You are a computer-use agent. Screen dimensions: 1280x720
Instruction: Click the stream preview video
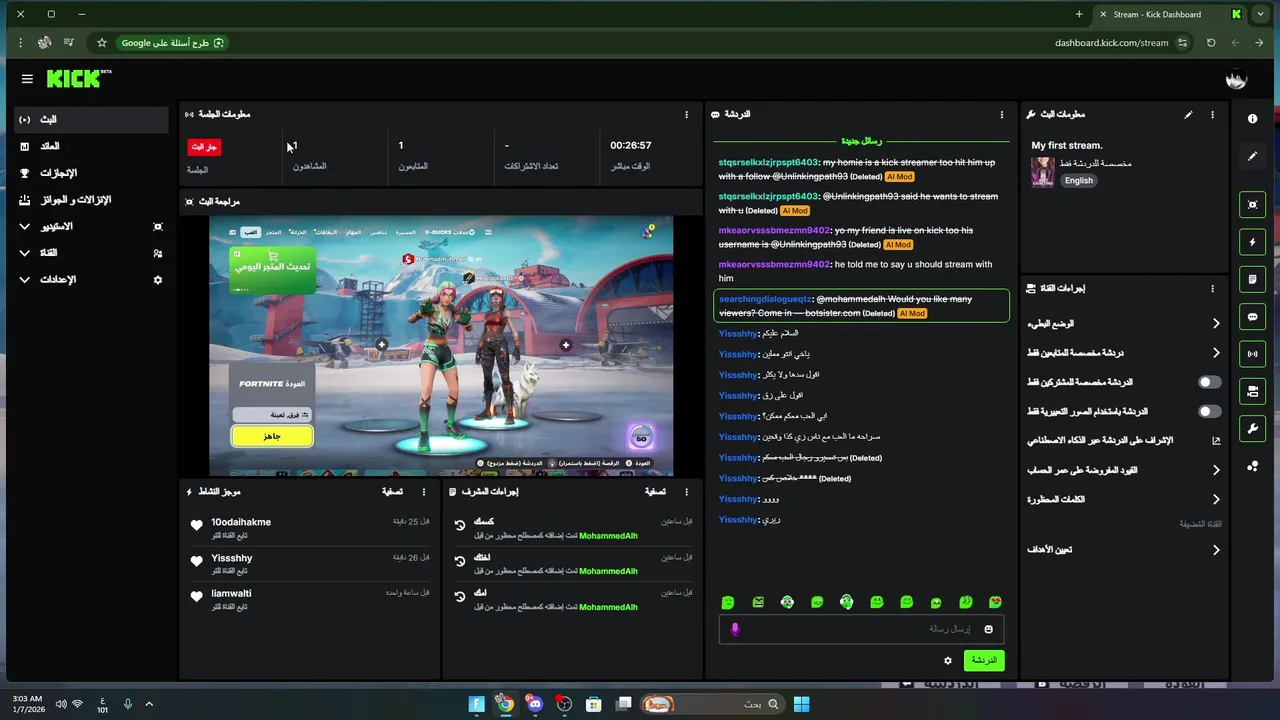tap(441, 346)
